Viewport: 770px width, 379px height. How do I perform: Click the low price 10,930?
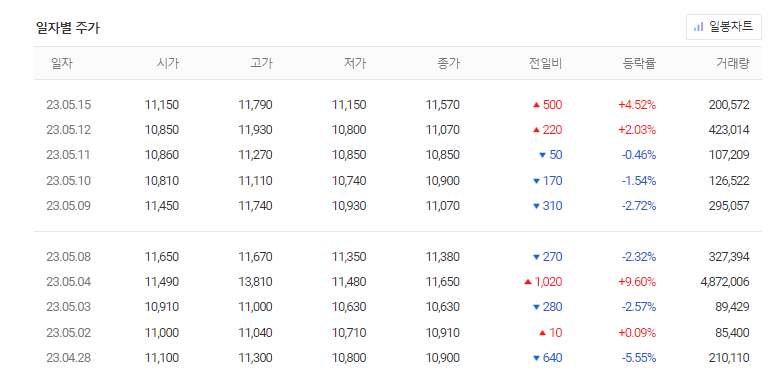[x=349, y=206]
